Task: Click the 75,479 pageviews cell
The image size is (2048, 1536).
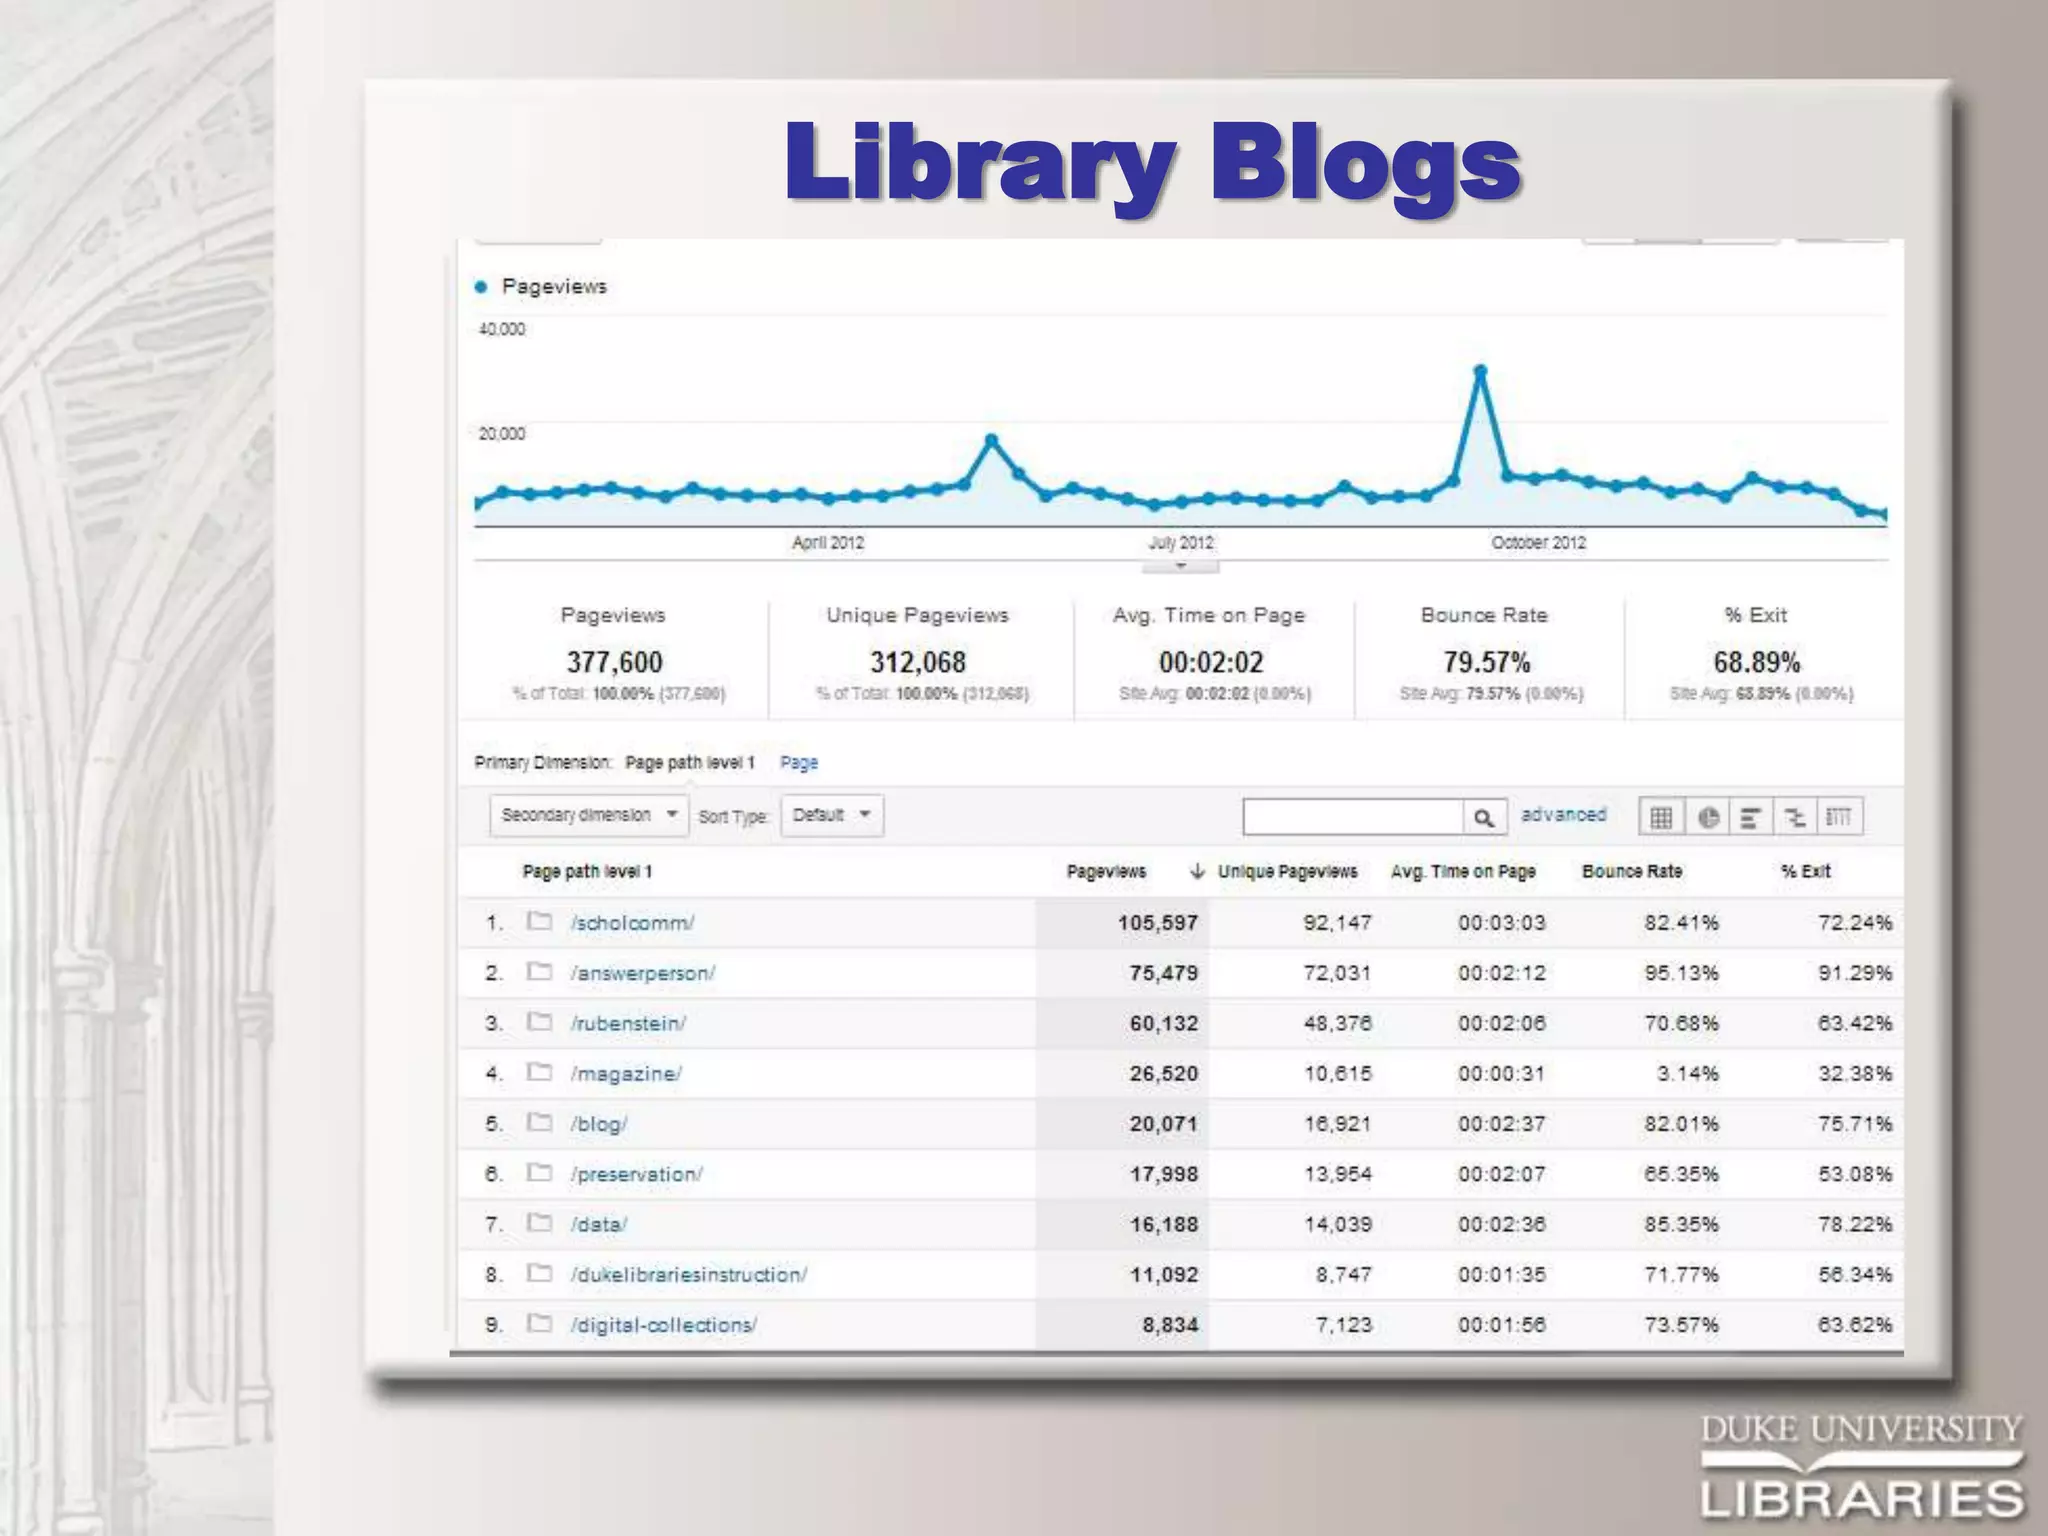Action: [1163, 972]
